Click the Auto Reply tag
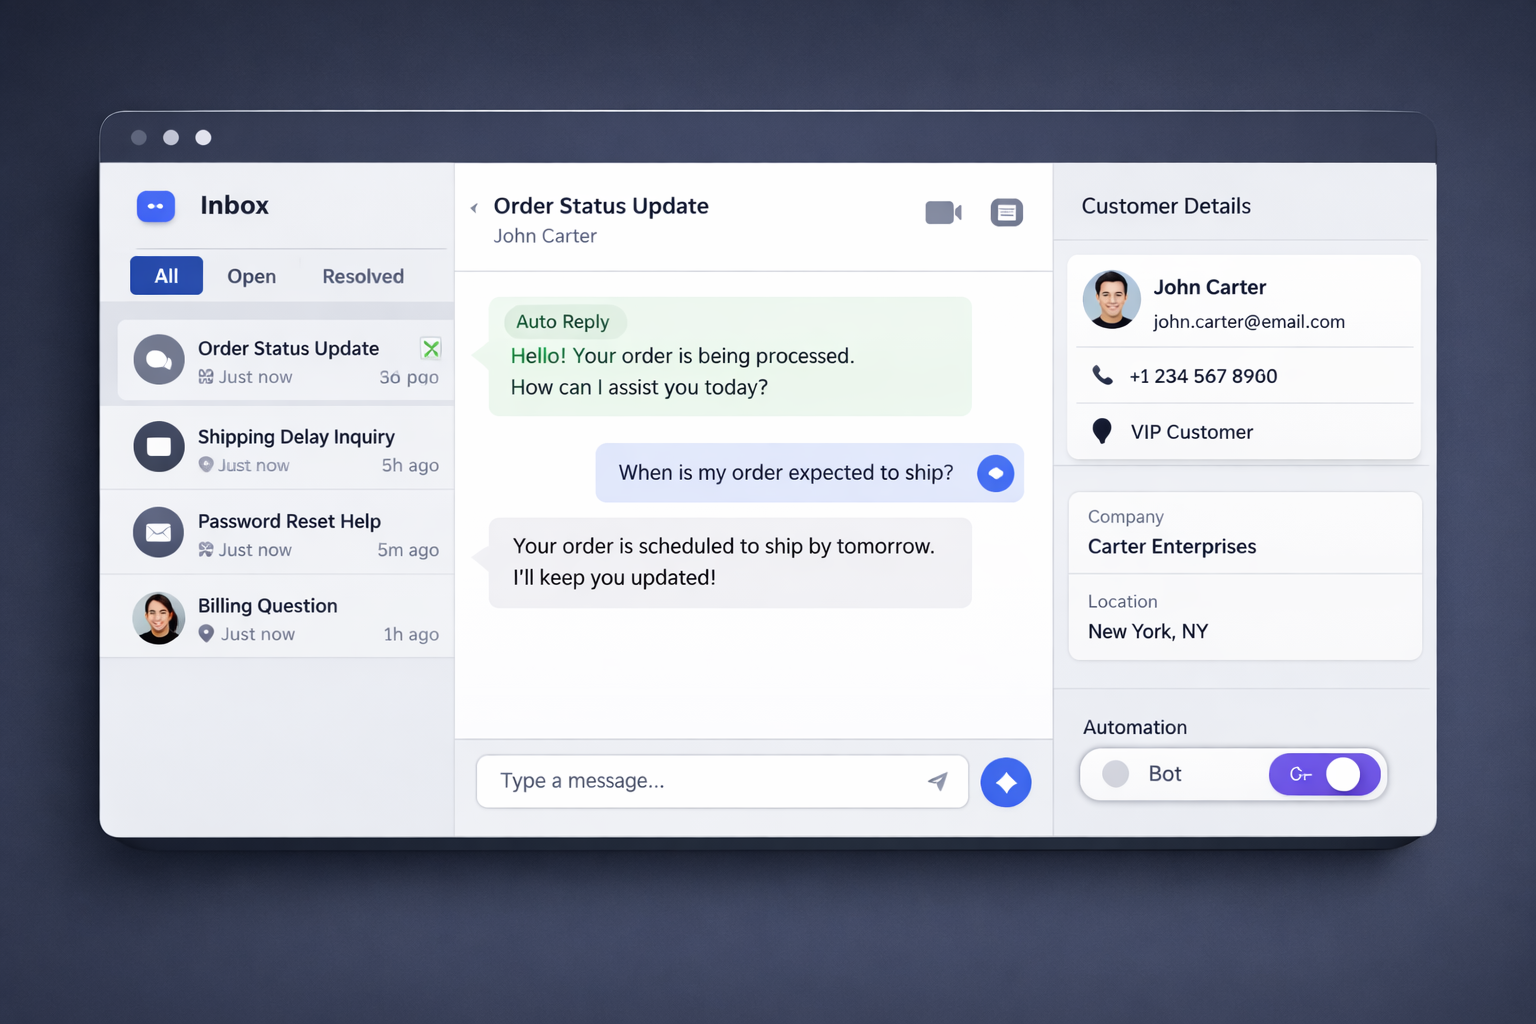 pyautogui.click(x=563, y=322)
